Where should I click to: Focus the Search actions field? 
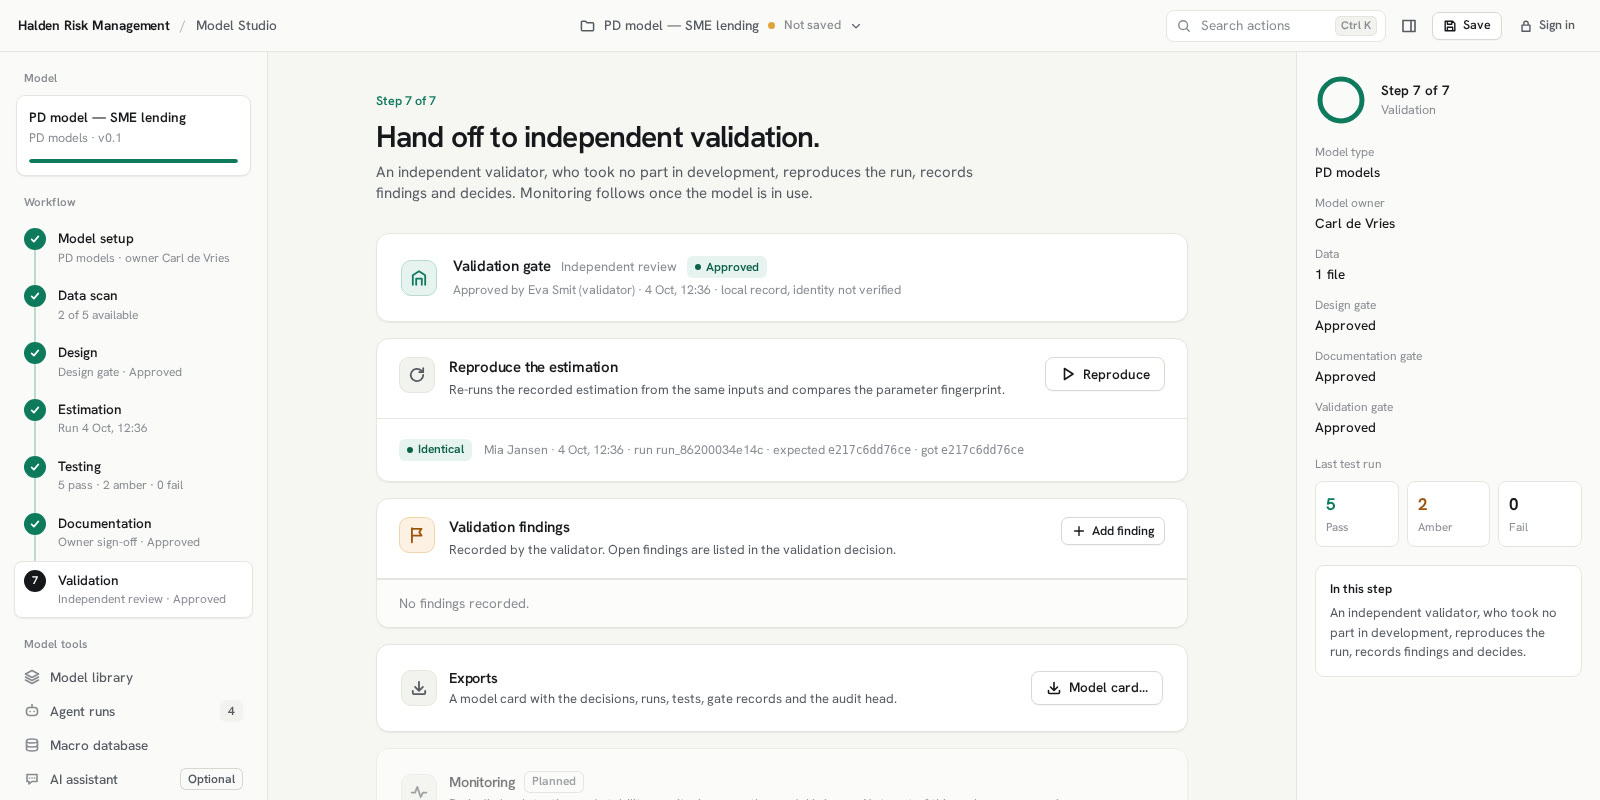tap(1275, 26)
